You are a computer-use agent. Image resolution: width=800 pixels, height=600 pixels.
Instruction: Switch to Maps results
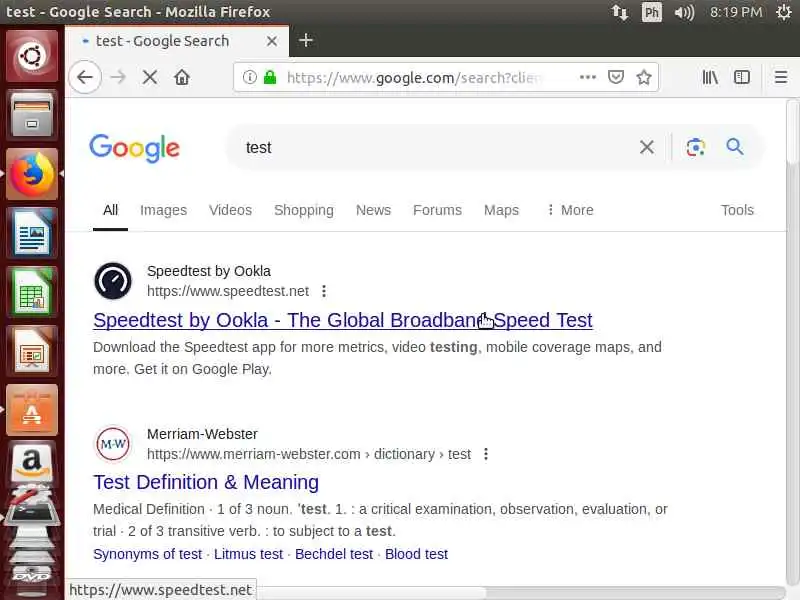tap(501, 210)
